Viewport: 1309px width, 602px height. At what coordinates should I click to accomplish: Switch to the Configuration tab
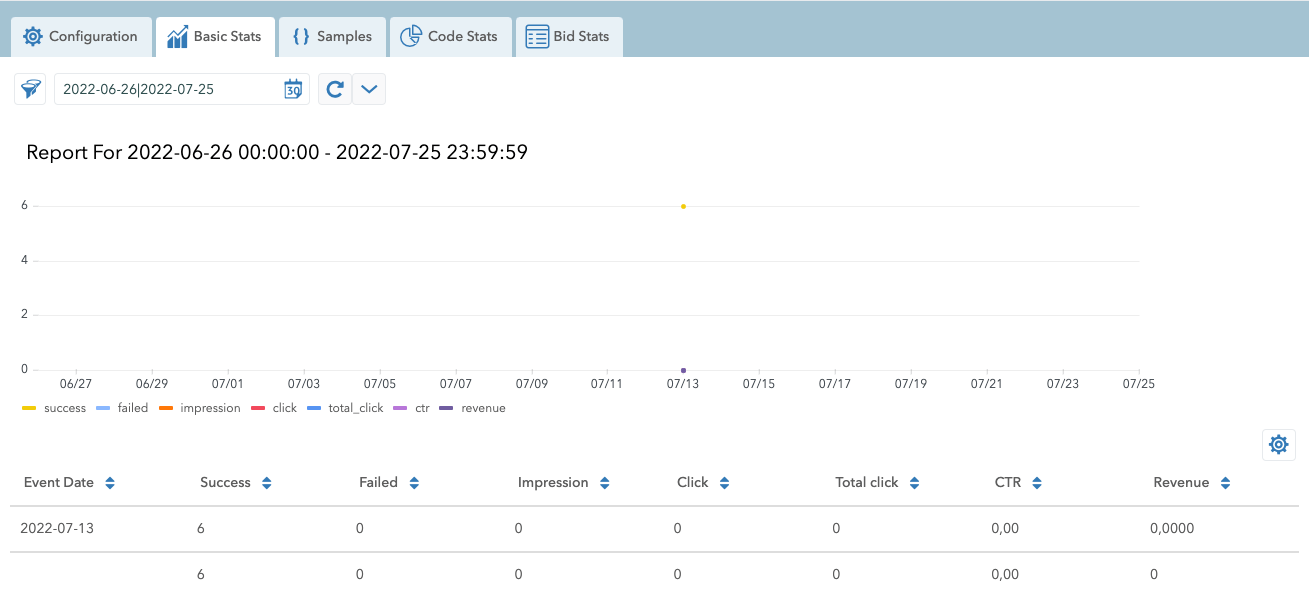(81, 37)
